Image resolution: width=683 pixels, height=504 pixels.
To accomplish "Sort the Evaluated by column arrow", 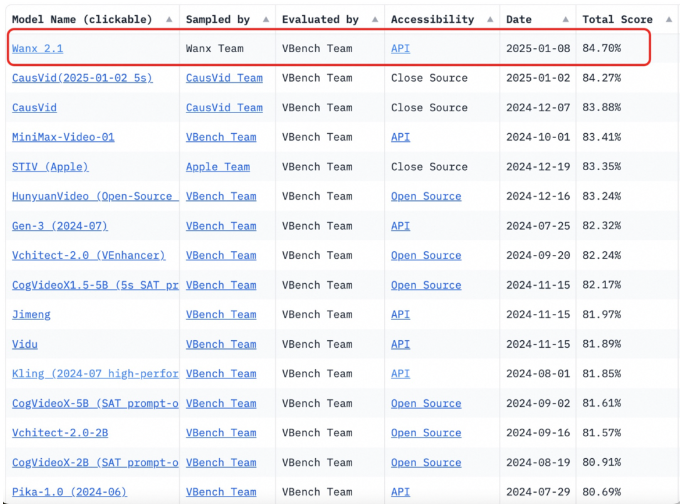I will pos(373,20).
